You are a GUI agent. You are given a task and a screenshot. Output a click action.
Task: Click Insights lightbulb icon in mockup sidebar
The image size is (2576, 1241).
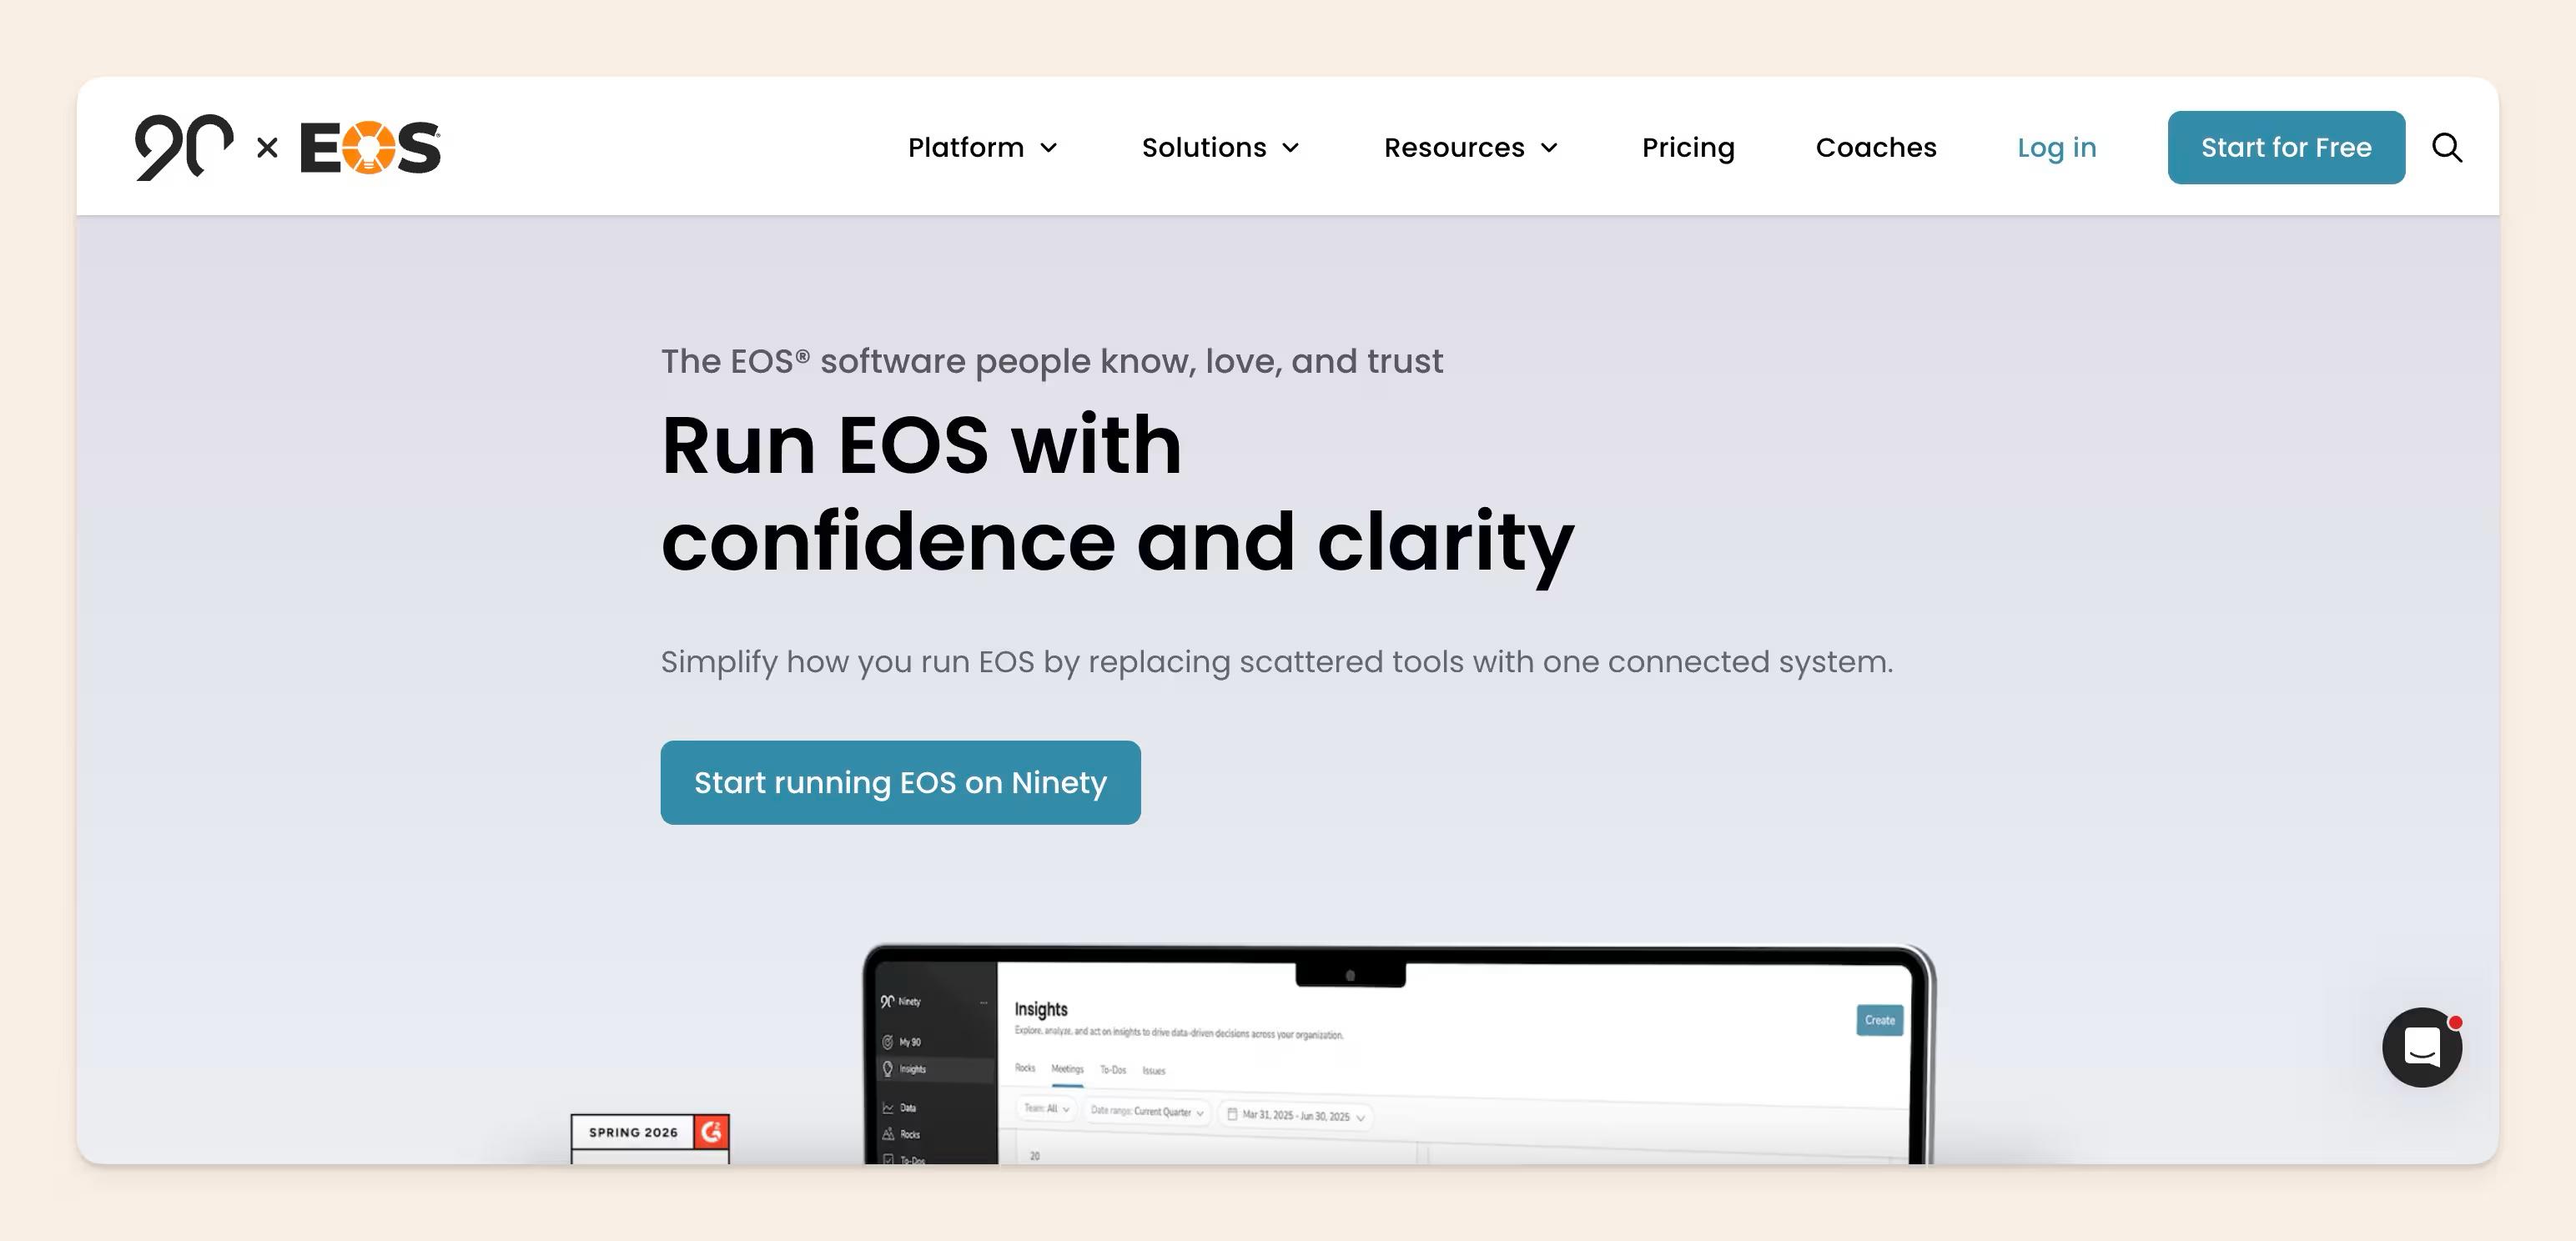pyautogui.click(x=887, y=1069)
